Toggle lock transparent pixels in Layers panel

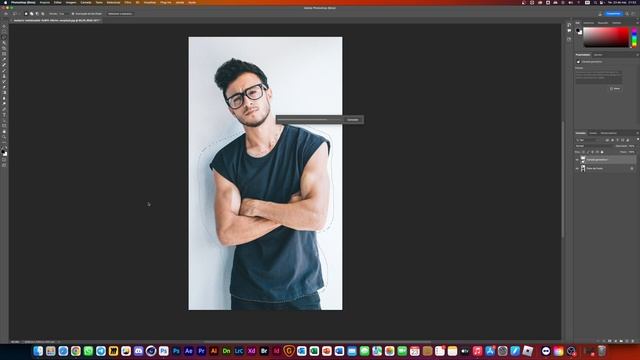pyautogui.click(x=584, y=152)
